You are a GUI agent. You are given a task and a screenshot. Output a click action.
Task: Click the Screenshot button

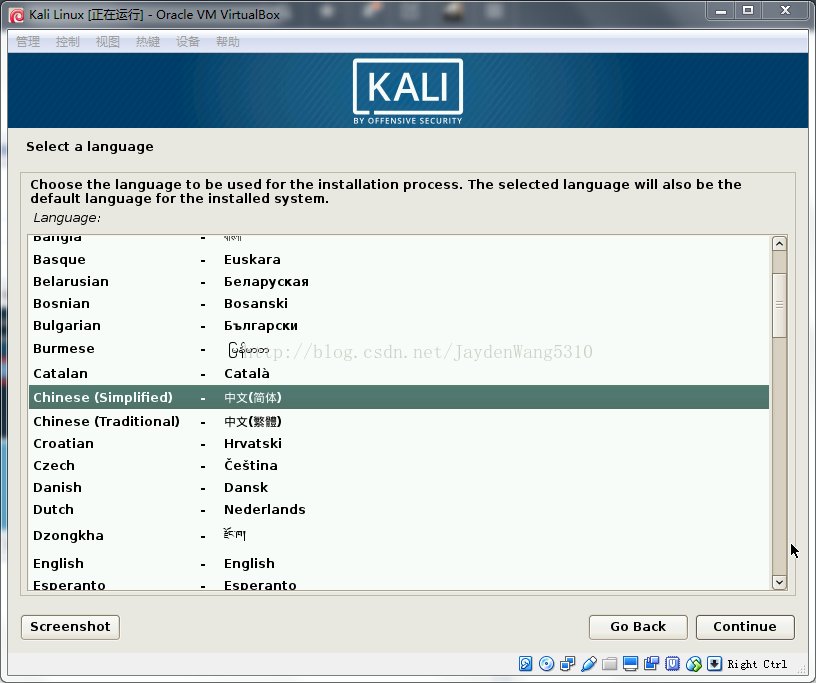pyautogui.click(x=70, y=627)
